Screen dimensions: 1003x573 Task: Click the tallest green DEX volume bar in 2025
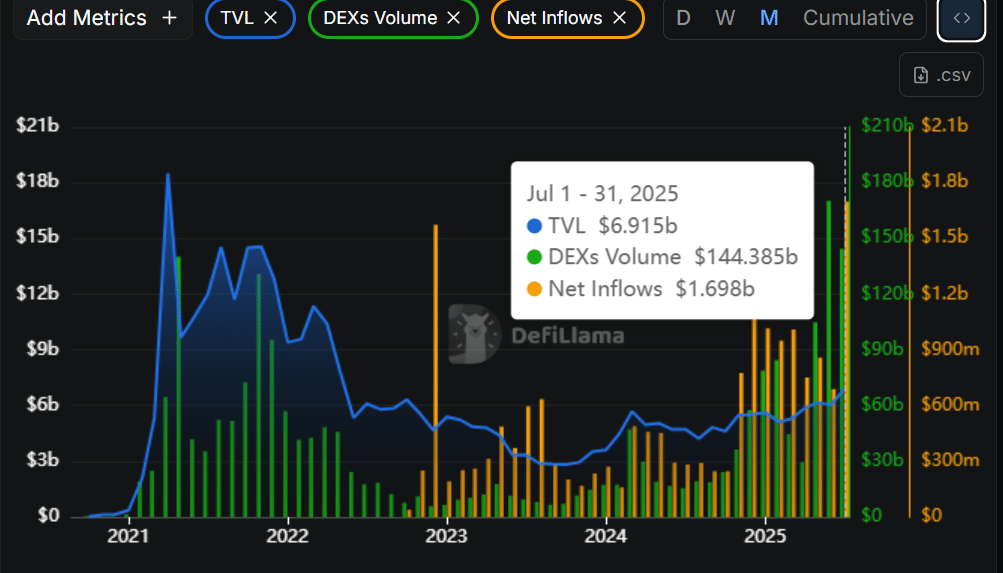click(828, 359)
